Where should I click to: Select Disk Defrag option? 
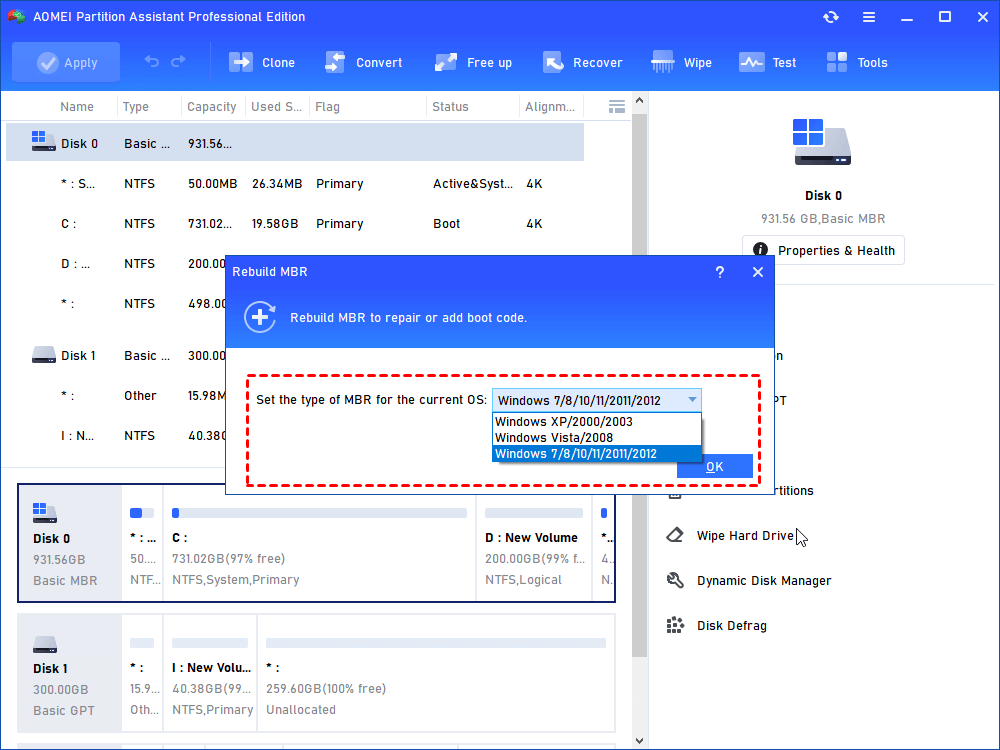731,626
